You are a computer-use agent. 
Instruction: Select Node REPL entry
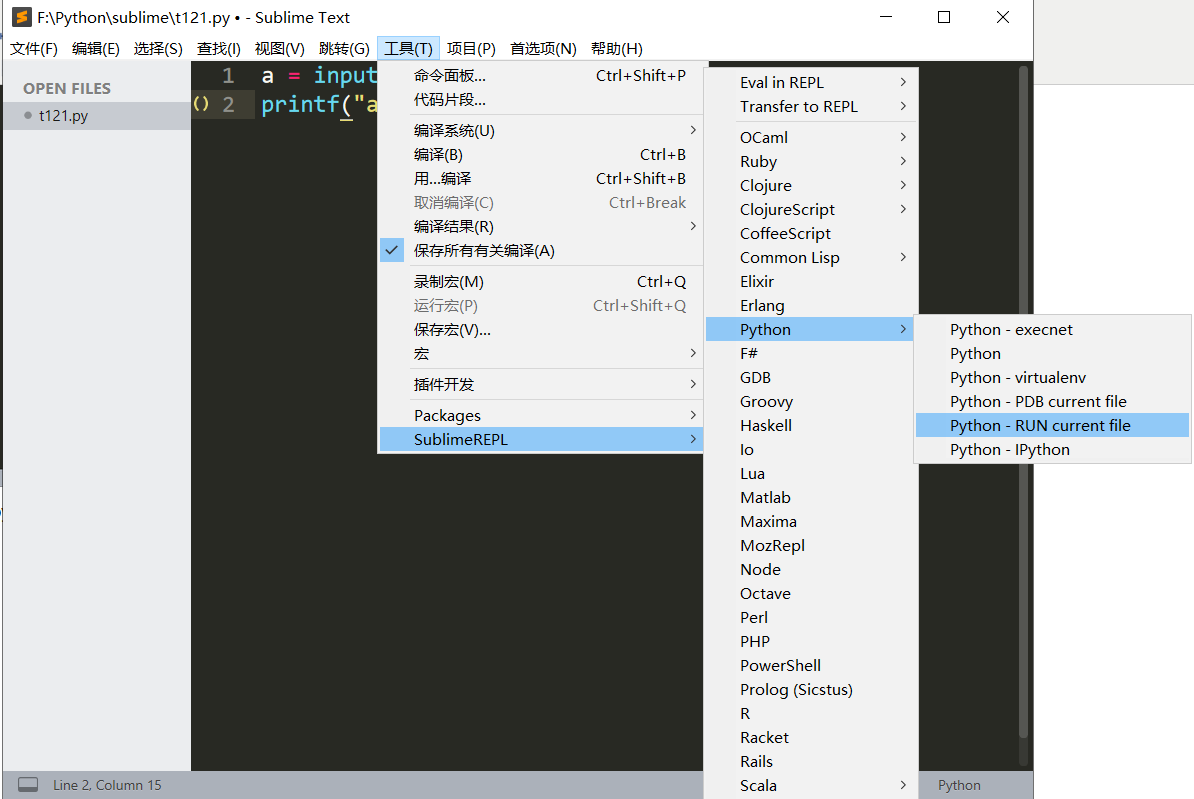pyautogui.click(x=810, y=569)
